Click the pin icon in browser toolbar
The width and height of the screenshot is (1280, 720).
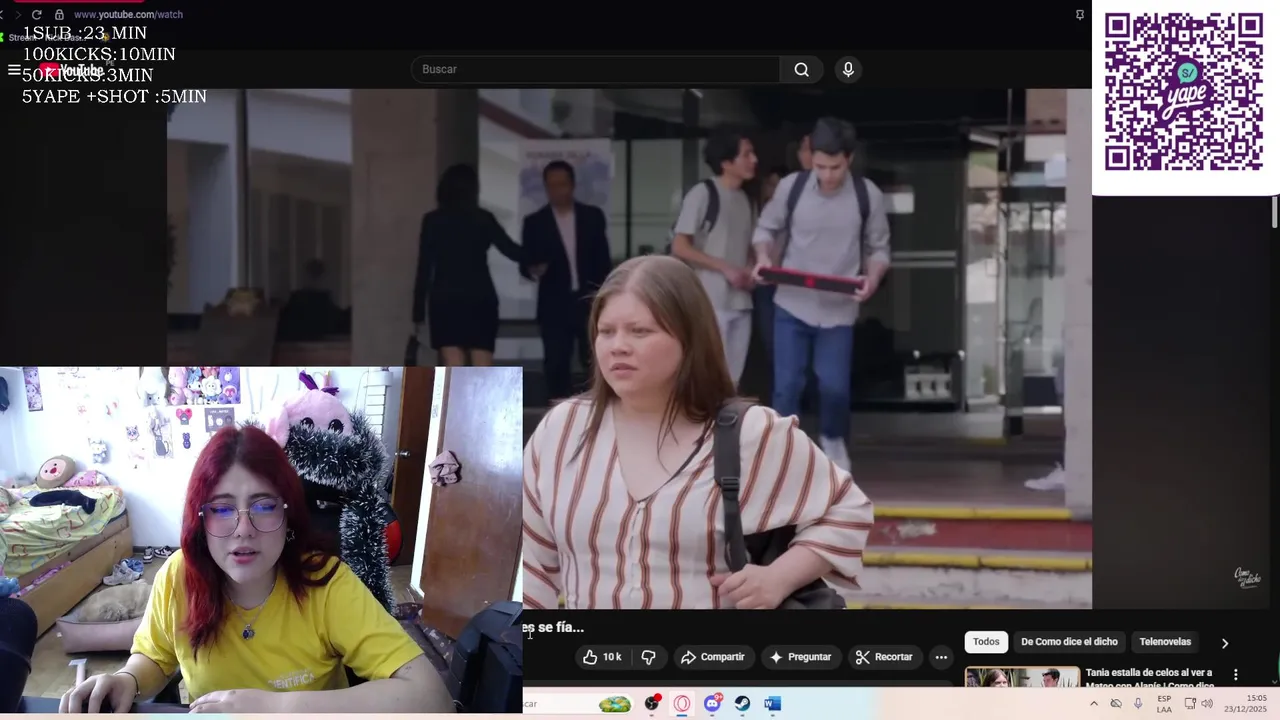(x=1080, y=15)
